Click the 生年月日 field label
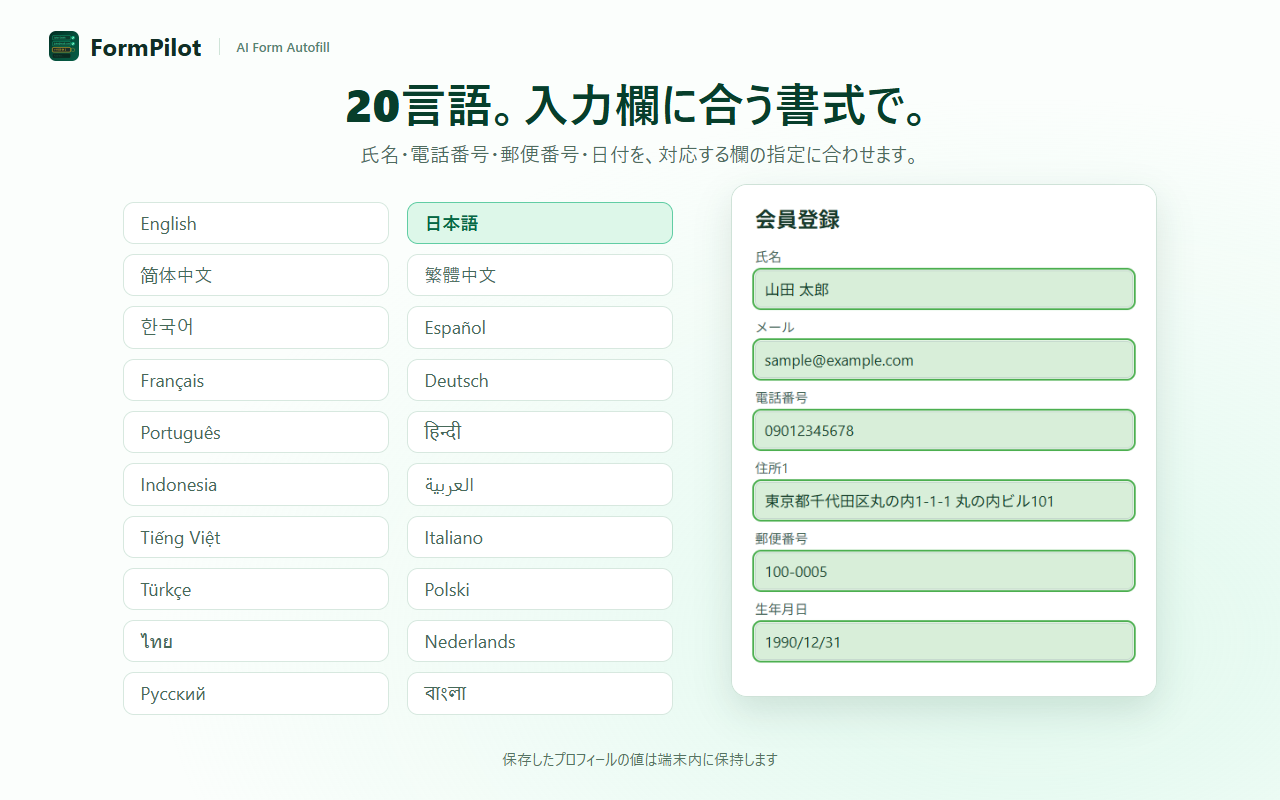The image size is (1280, 800). [781, 609]
